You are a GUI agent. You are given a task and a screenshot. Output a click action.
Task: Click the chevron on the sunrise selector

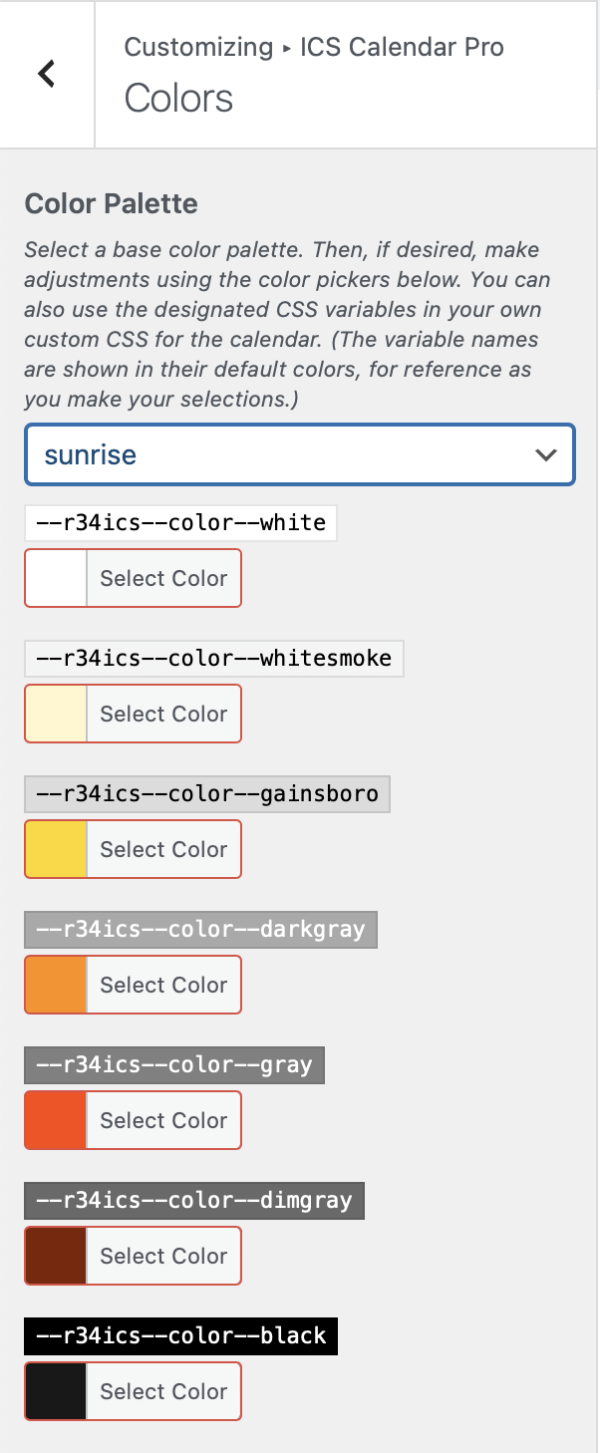[x=546, y=455]
